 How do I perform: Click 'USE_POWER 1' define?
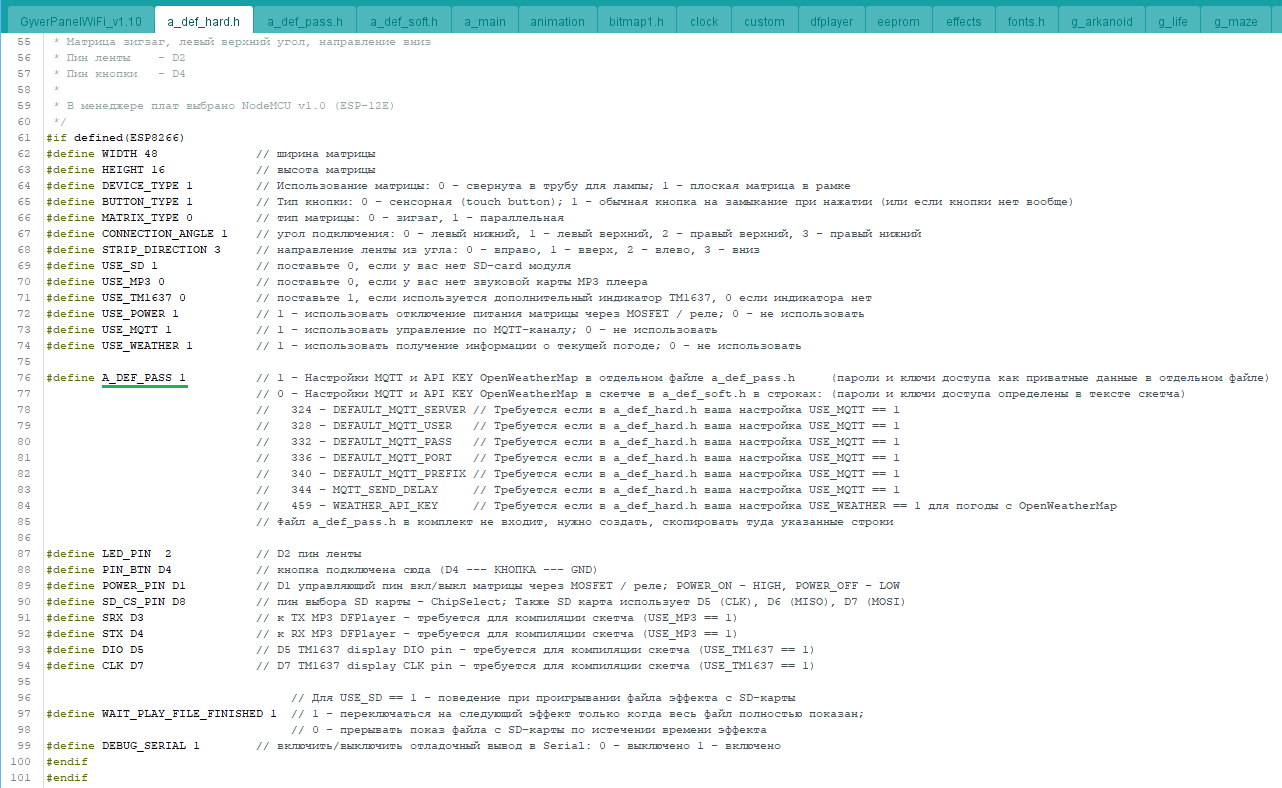pyautogui.click(x=140, y=314)
